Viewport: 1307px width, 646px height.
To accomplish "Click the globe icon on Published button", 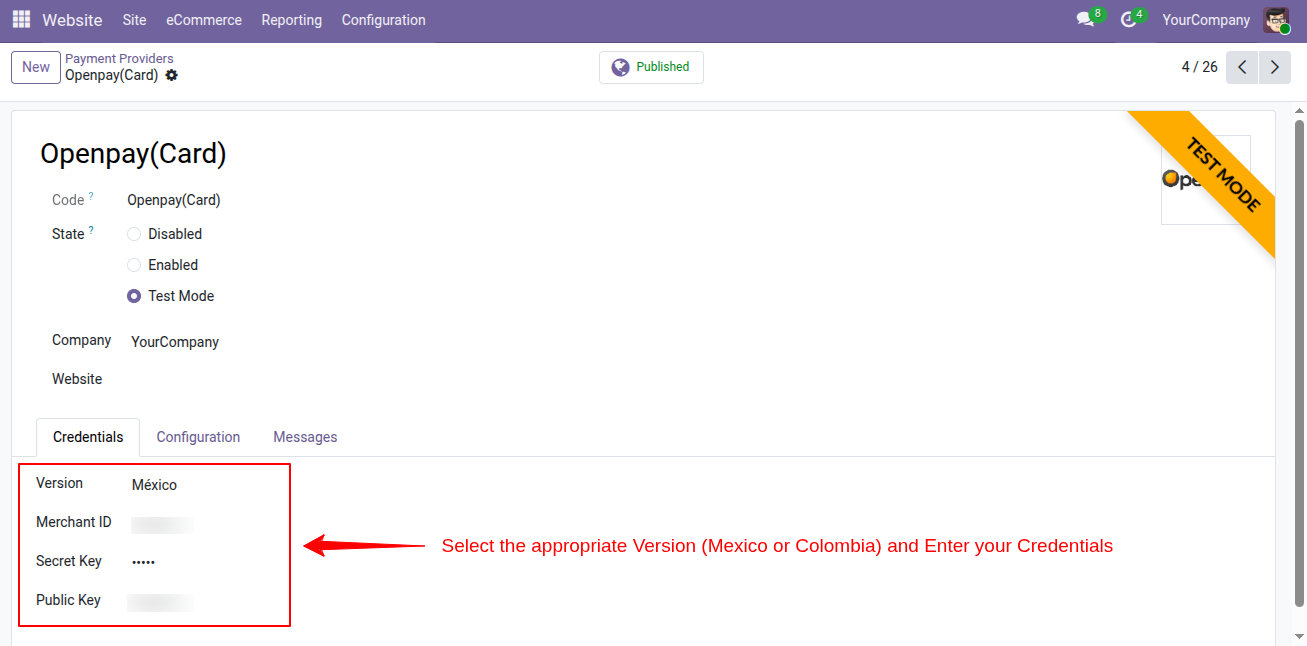I will point(620,67).
